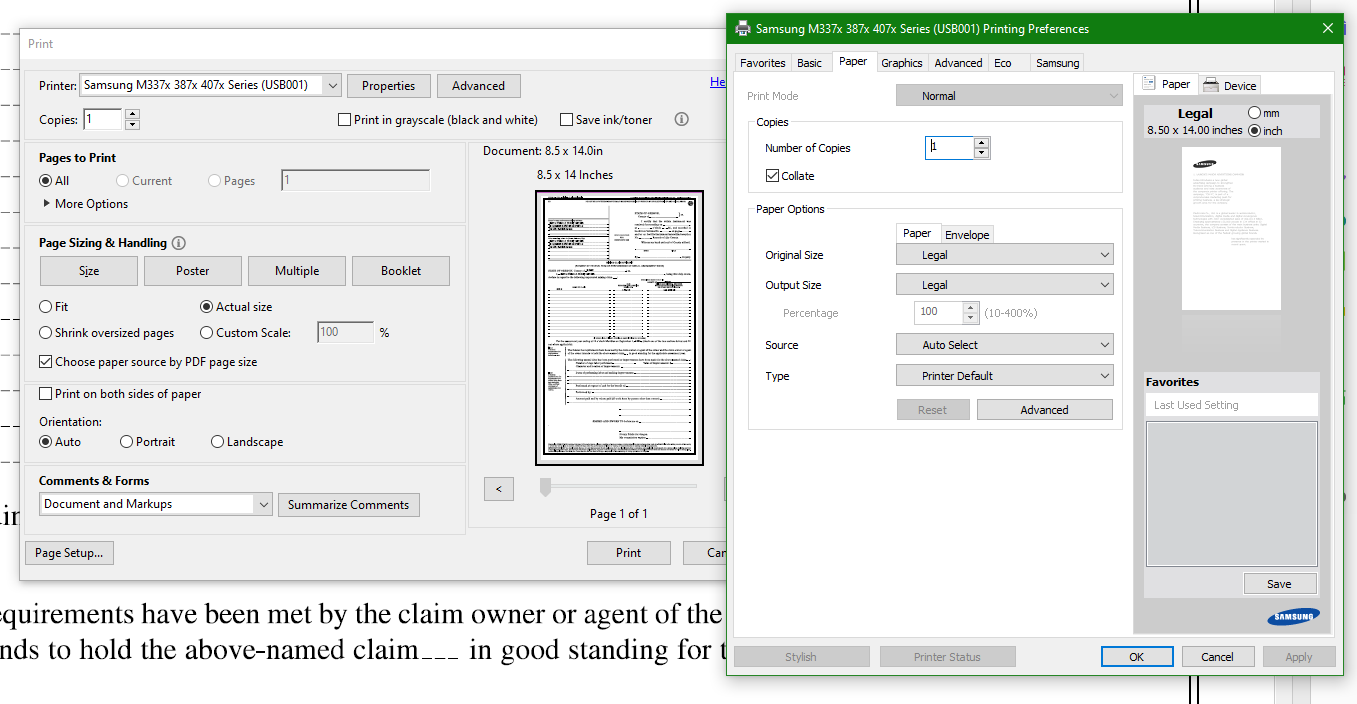Uncheck the Collate checkbox
The image size is (1357, 704).
click(x=772, y=176)
